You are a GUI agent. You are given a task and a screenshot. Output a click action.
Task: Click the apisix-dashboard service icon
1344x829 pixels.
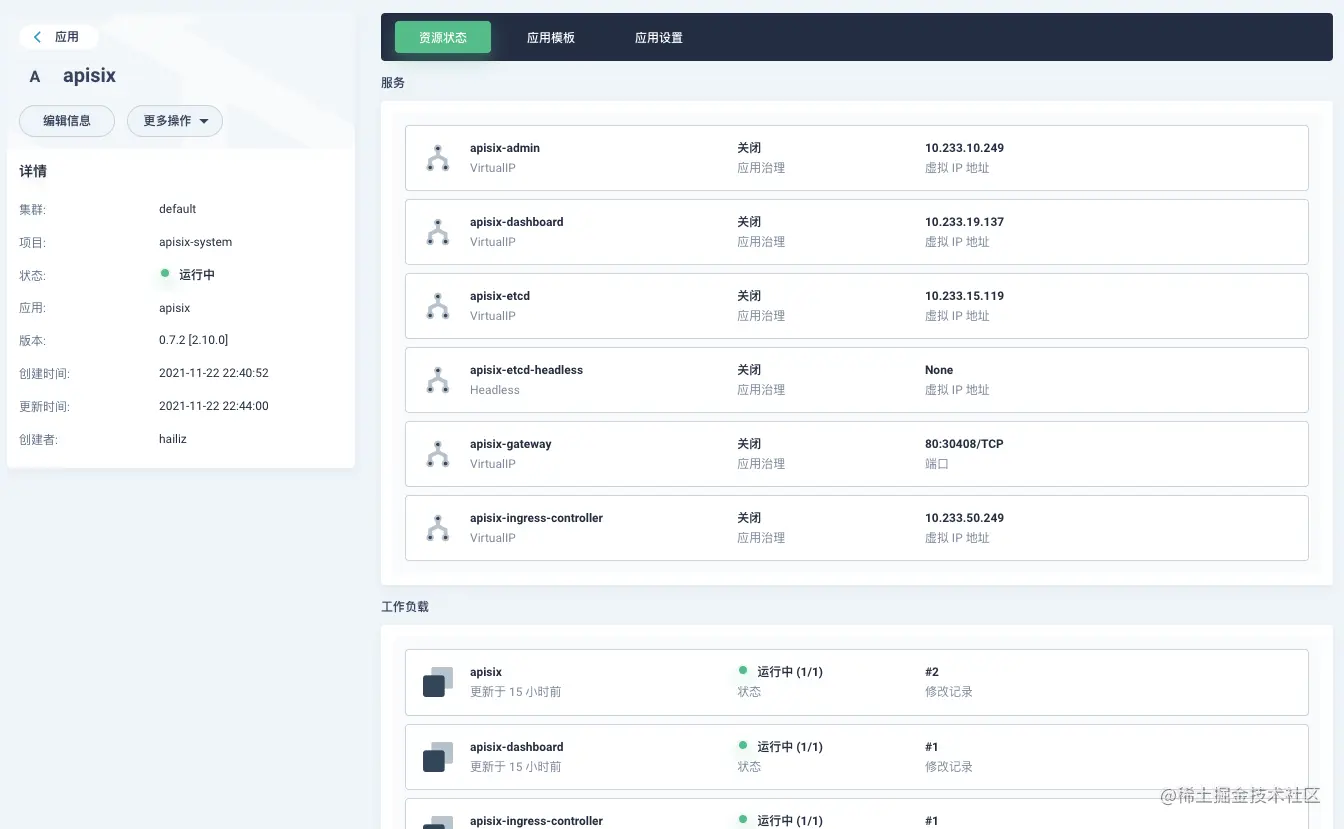437,232
